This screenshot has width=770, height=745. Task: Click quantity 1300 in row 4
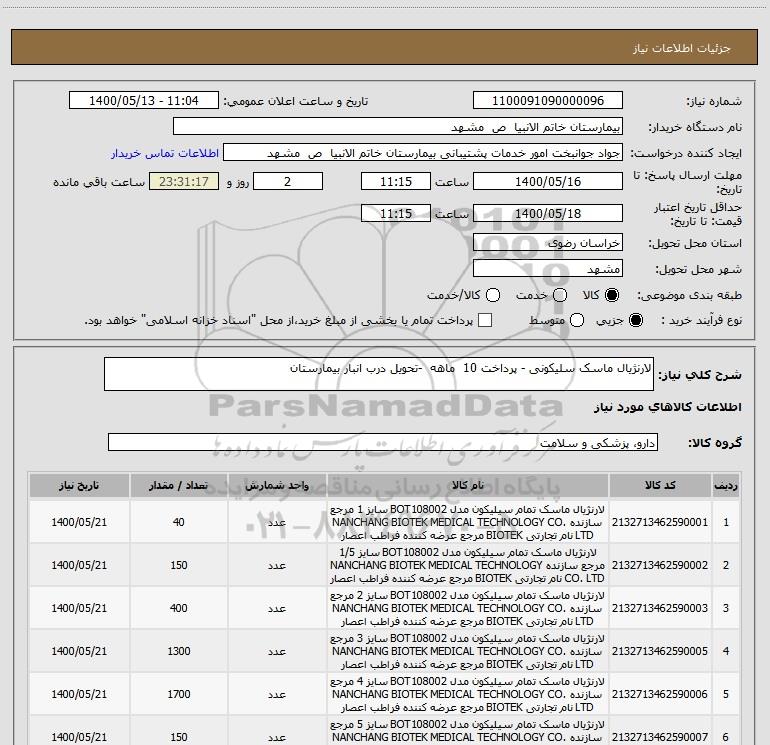click(x=179, y=651)
